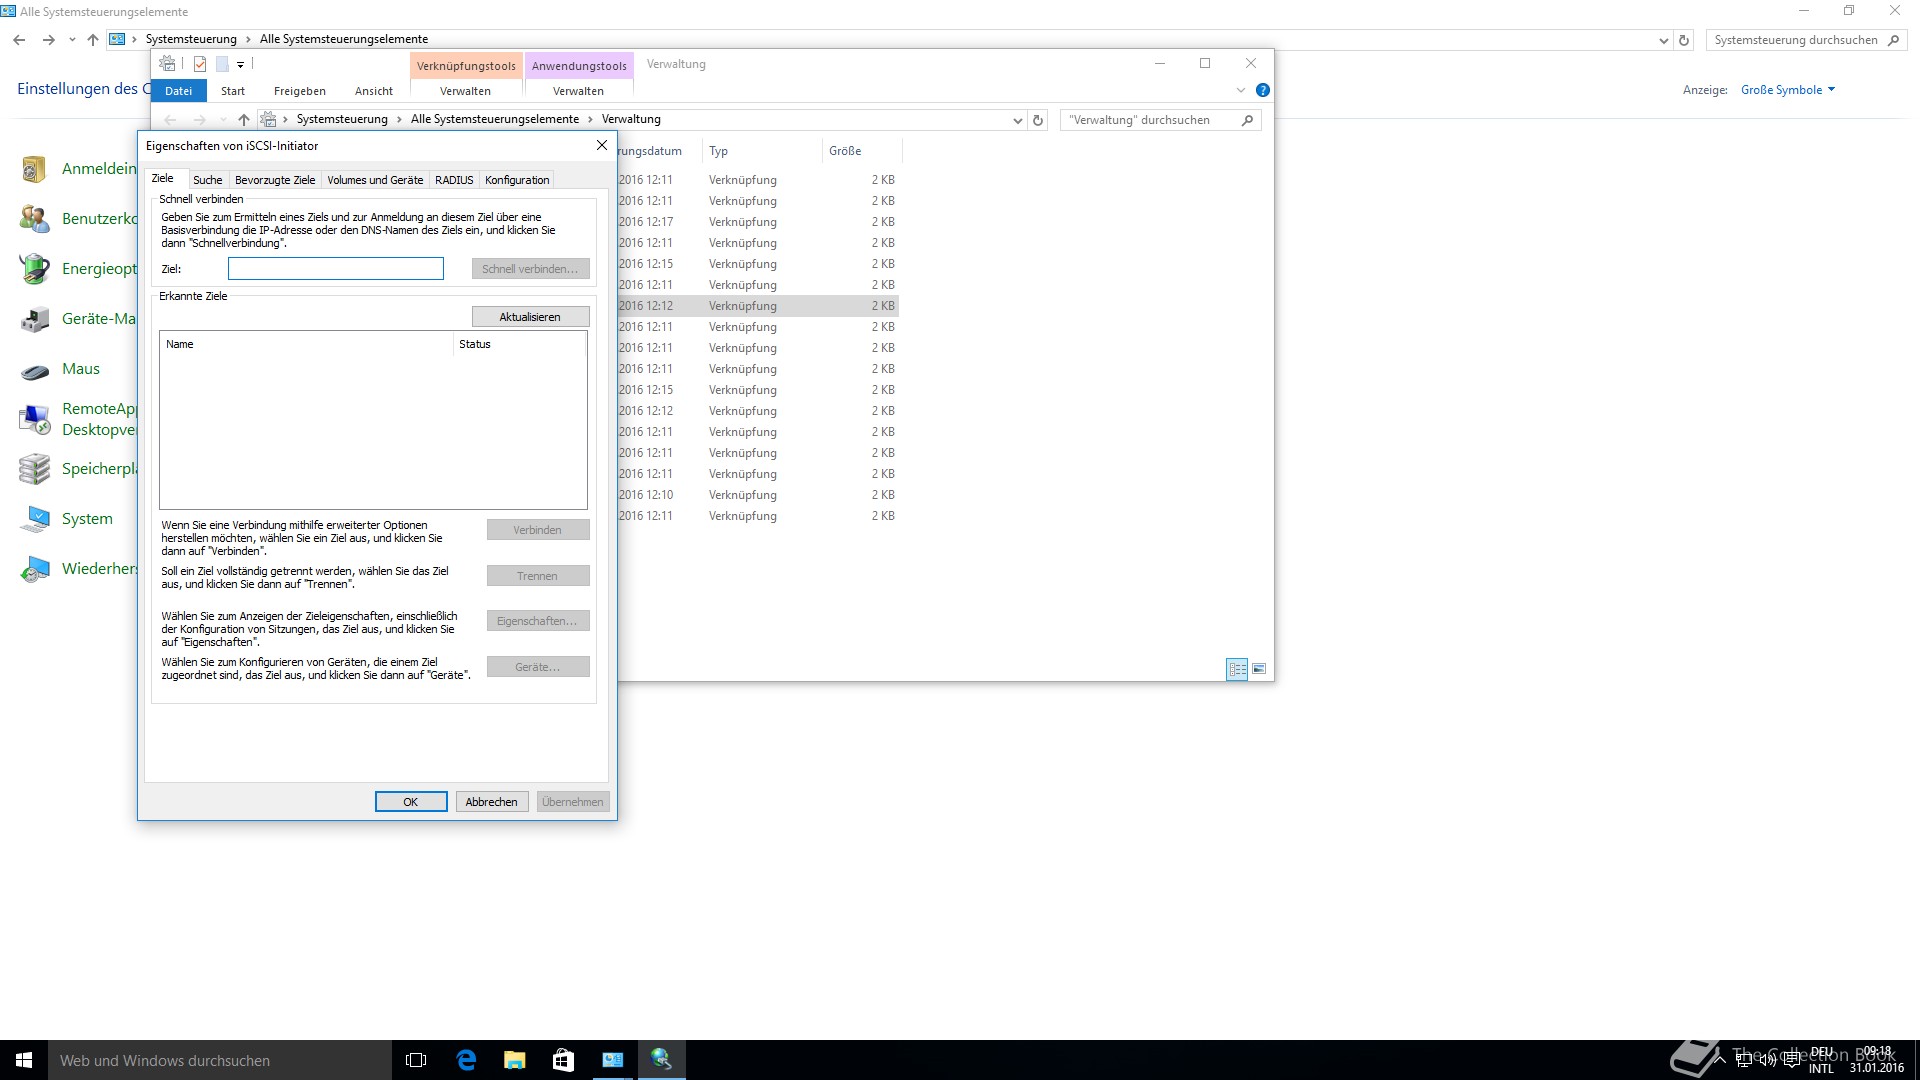The width and height of the screenshot is (1920, 1080).
Task: Open Verwalten tab under Anwendungstools
Action: (x=578, y=91)
